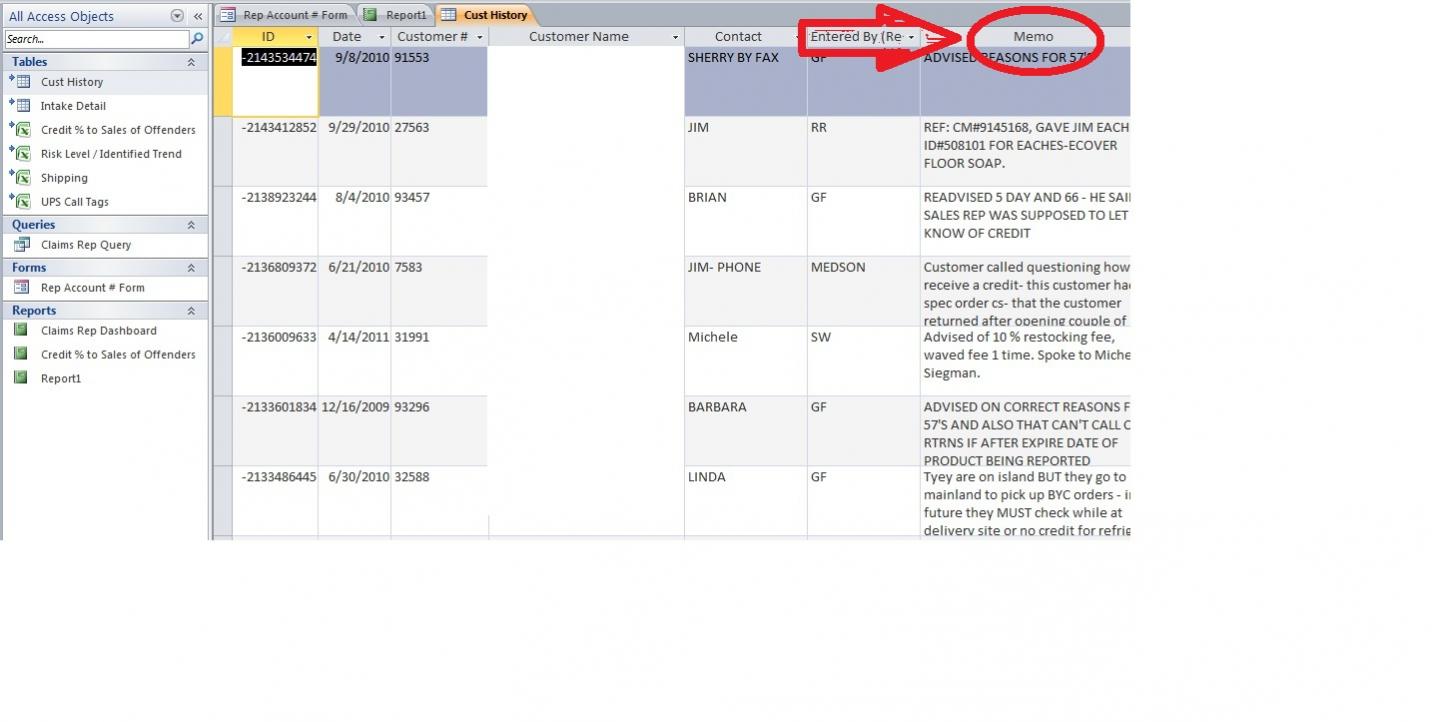Viewport: 1432px width, 722px height.
Task: Open Claims Rep Query
Action: click(86, 245)
